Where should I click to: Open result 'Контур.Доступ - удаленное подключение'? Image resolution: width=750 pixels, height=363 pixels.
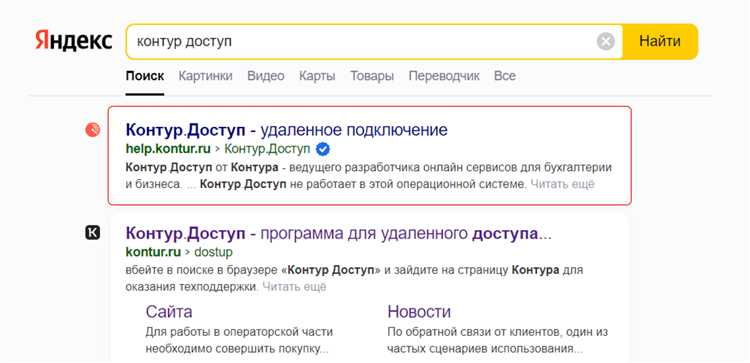pos(287,130)
